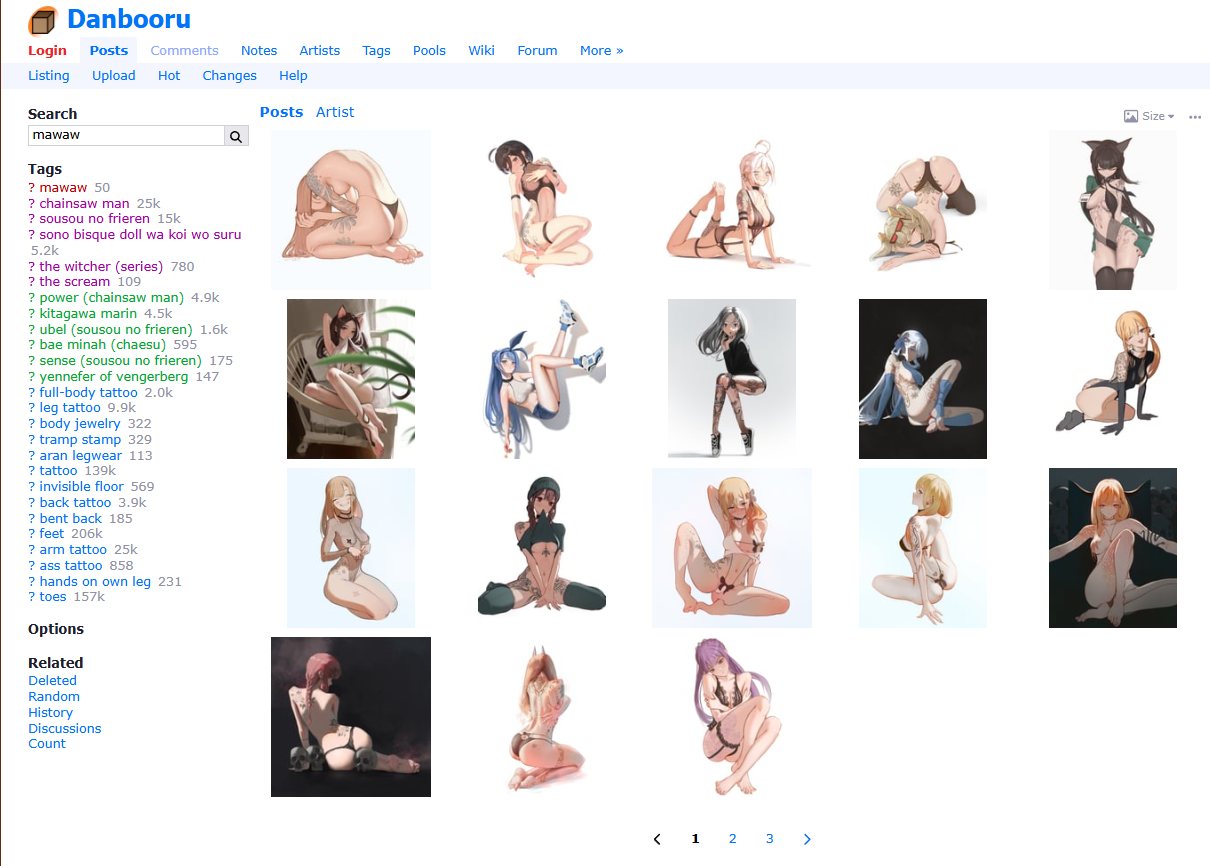
Task: Click the search box containing mawaw
Action: pyautogui.click(x=126, y=136)
